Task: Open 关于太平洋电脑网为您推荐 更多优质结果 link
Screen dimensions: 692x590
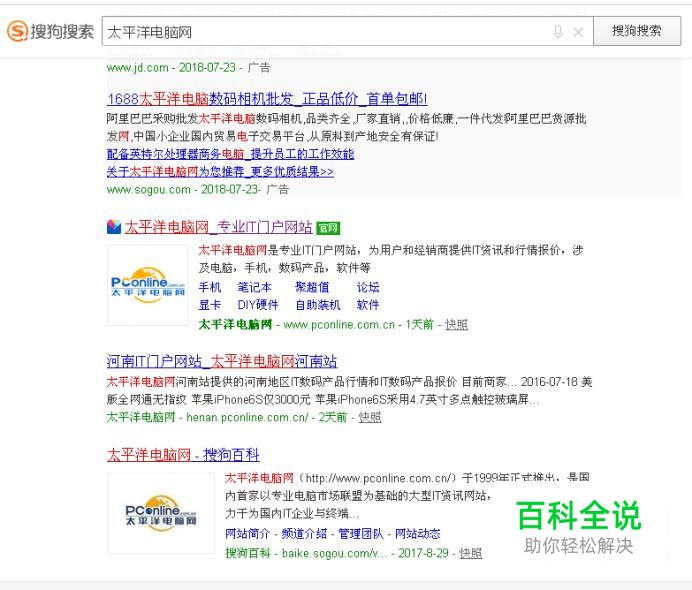Action: point(220,172)
